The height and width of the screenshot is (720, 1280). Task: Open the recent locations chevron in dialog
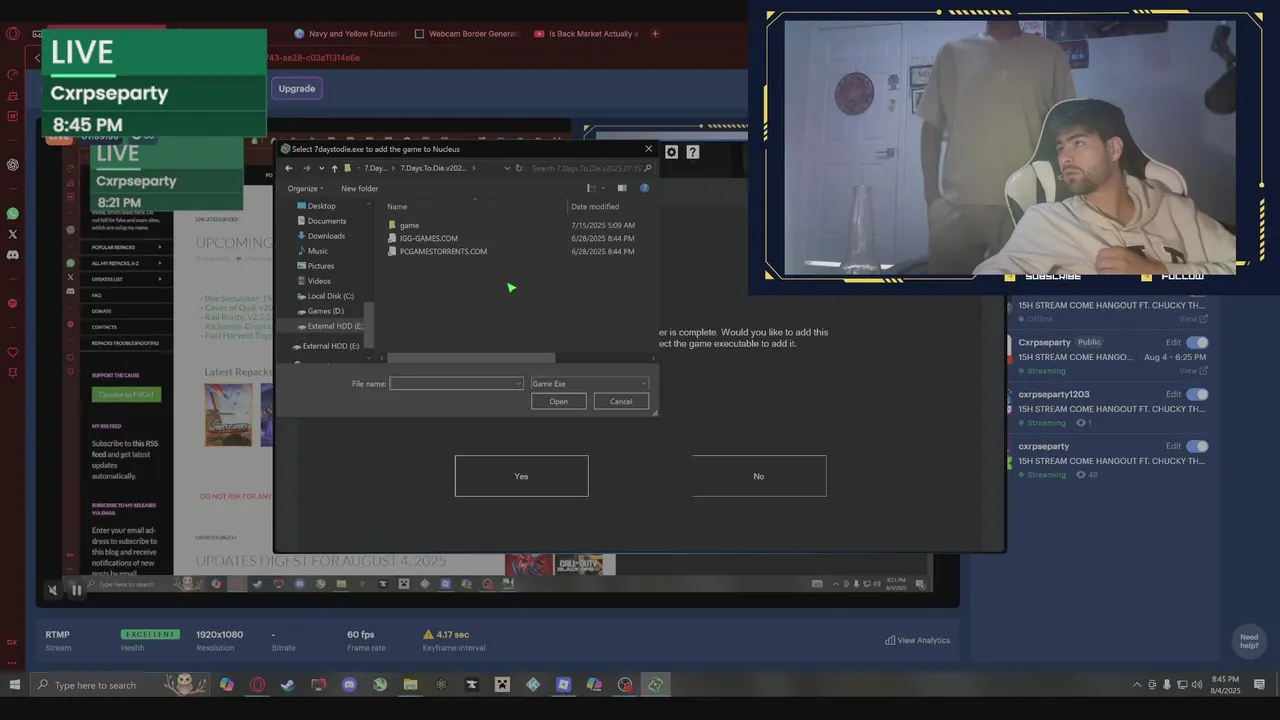click(320, 168)
